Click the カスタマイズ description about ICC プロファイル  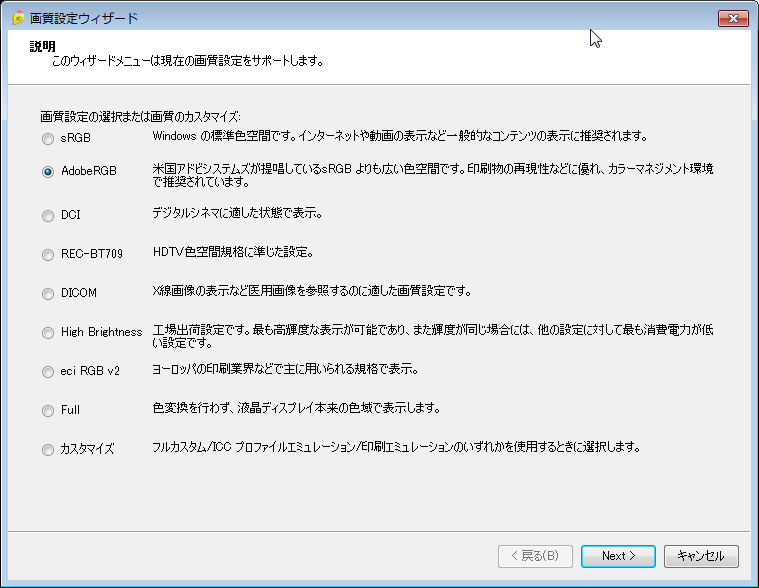(396, 447)
